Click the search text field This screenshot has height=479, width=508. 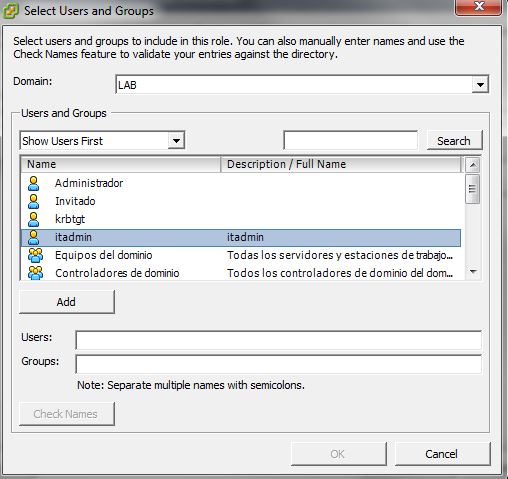click(350, 140)
